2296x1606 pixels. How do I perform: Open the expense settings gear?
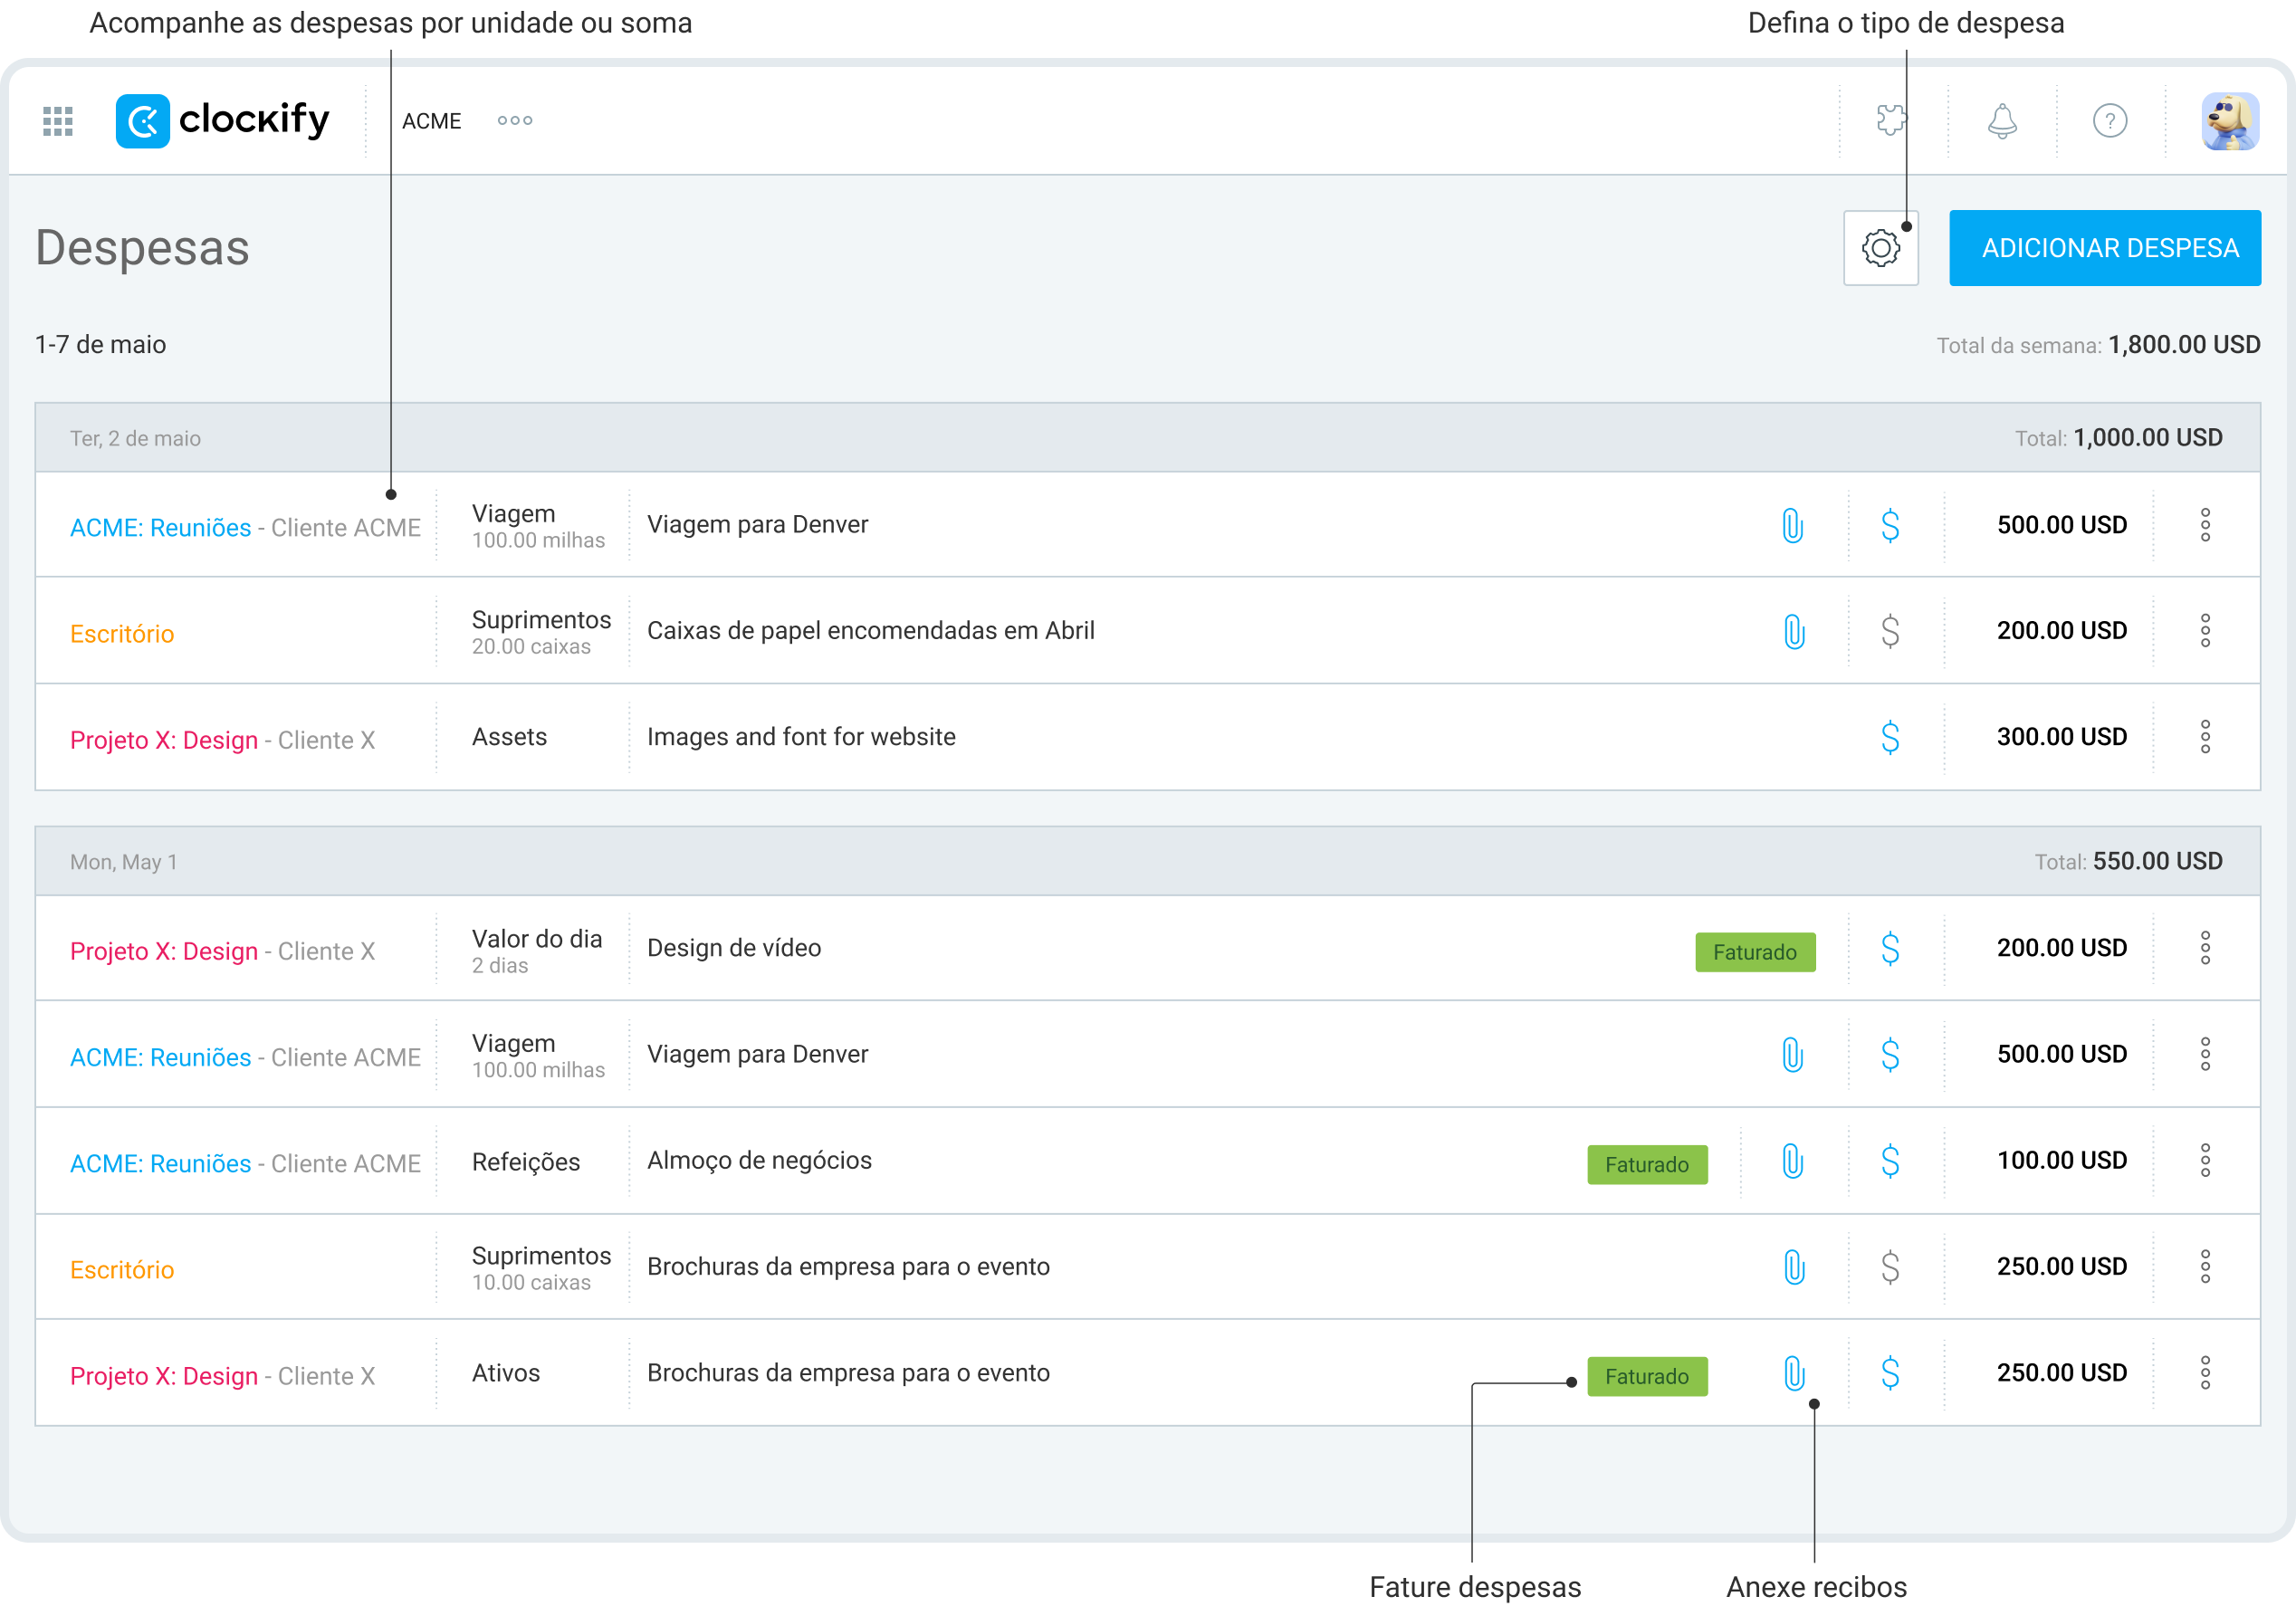point(1880,248)
